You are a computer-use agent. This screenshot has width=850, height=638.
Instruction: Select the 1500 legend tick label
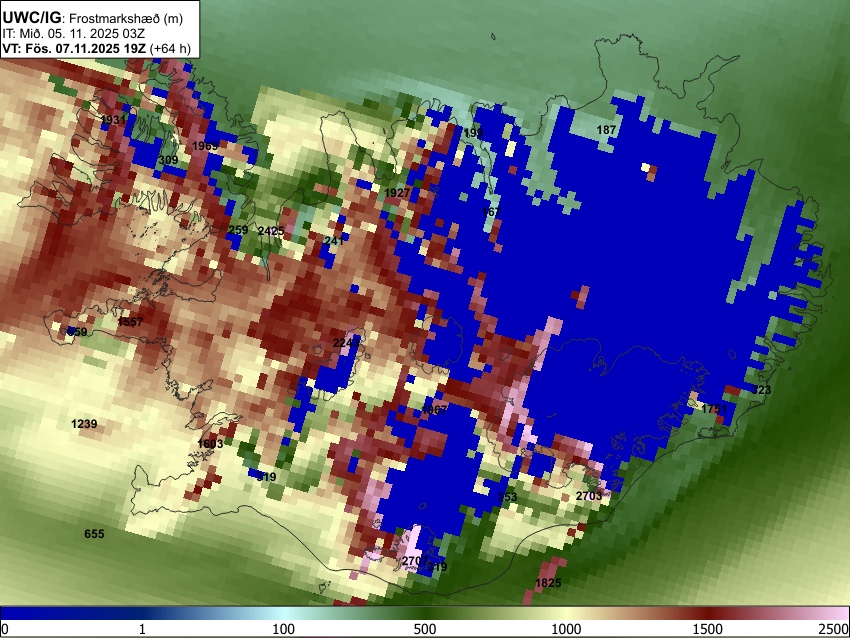[x=708, y=629]
